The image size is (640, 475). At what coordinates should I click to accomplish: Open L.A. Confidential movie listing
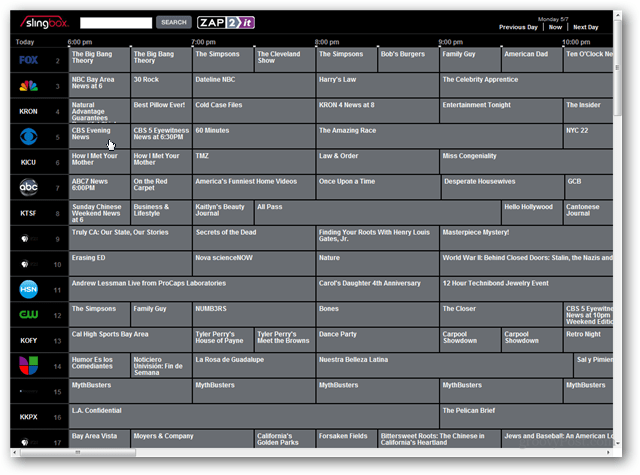click(254, 417)
